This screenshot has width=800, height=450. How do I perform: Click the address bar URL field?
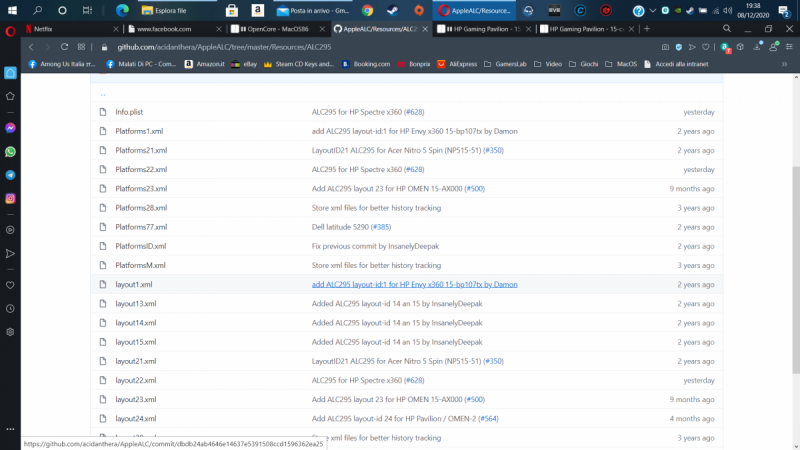point(224,47)
